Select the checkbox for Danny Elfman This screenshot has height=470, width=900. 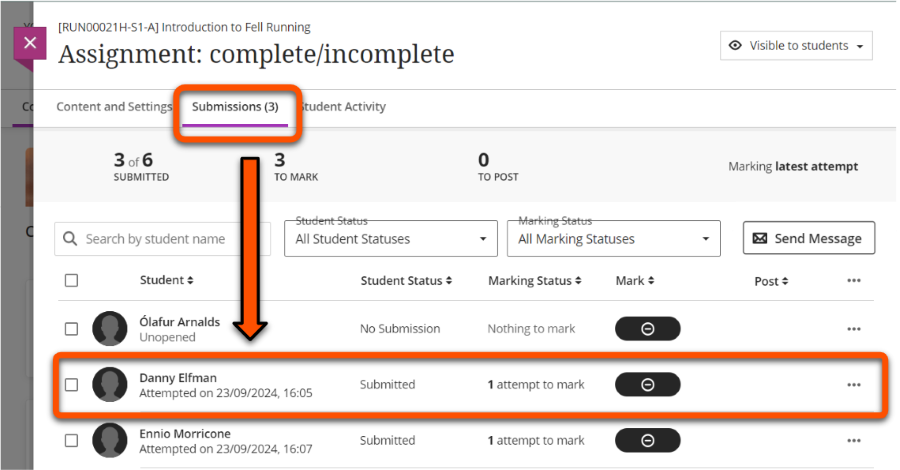71,384
